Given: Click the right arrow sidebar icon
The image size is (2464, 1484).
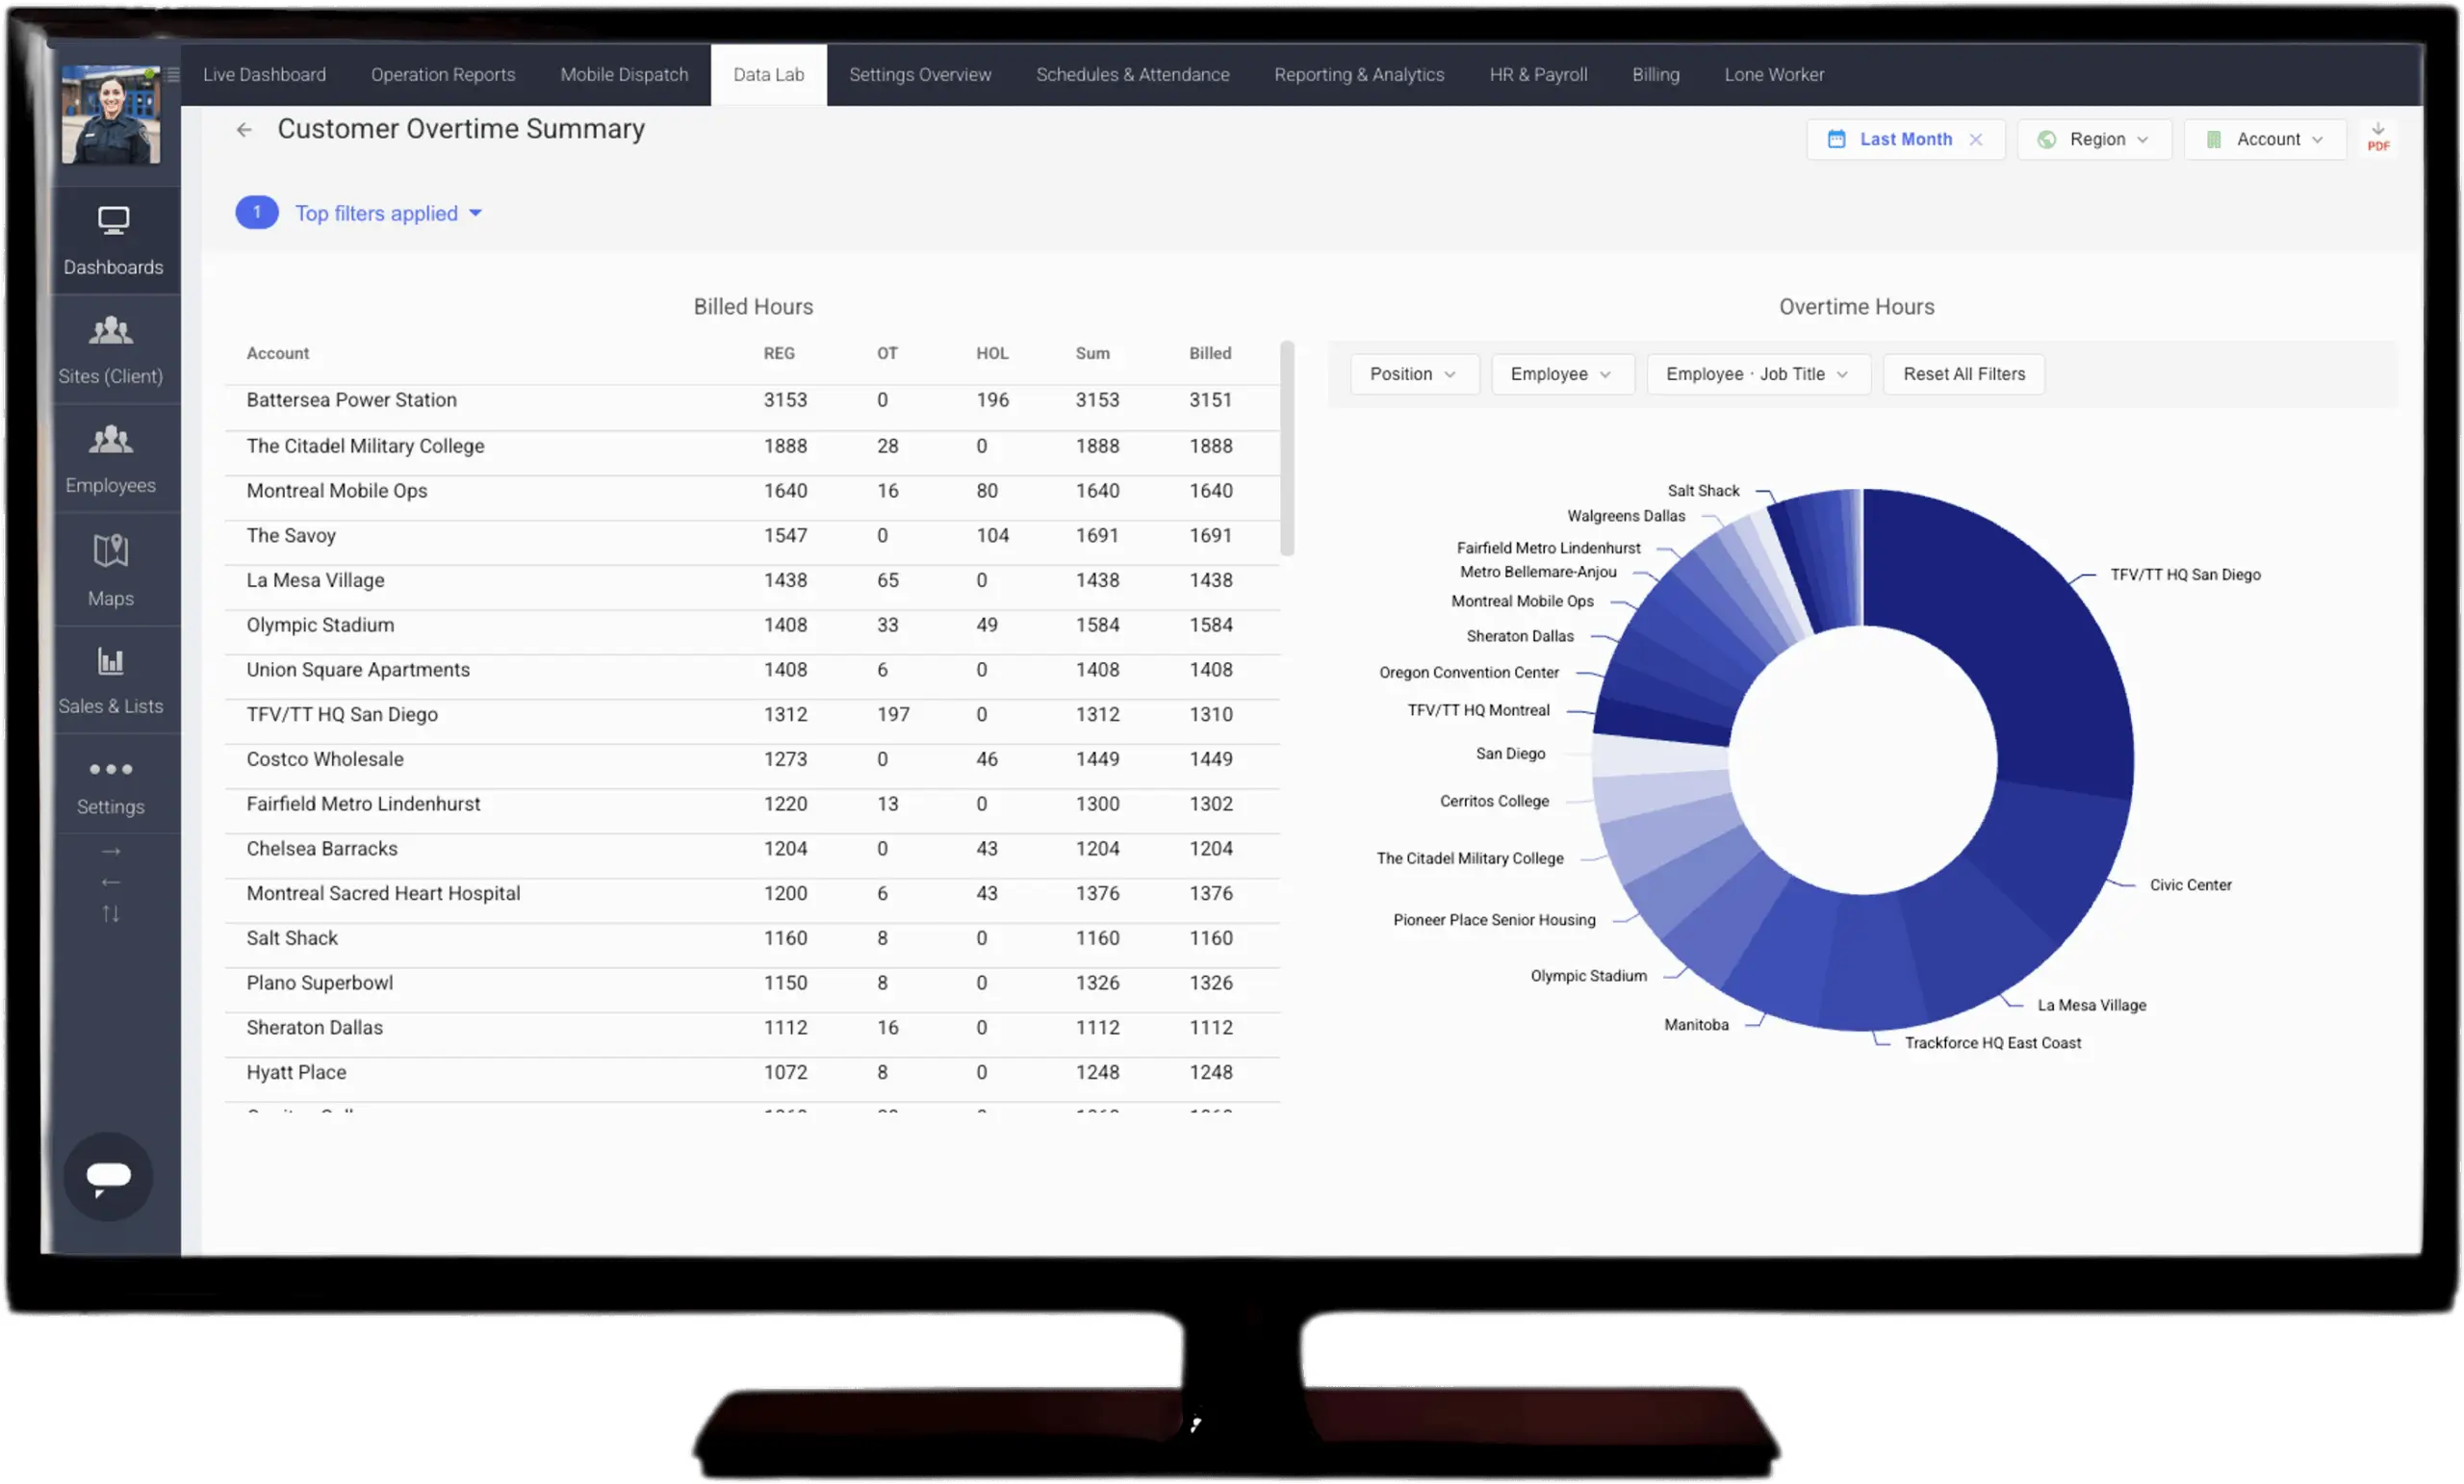Looking at the screenshot, I should 111,852.
